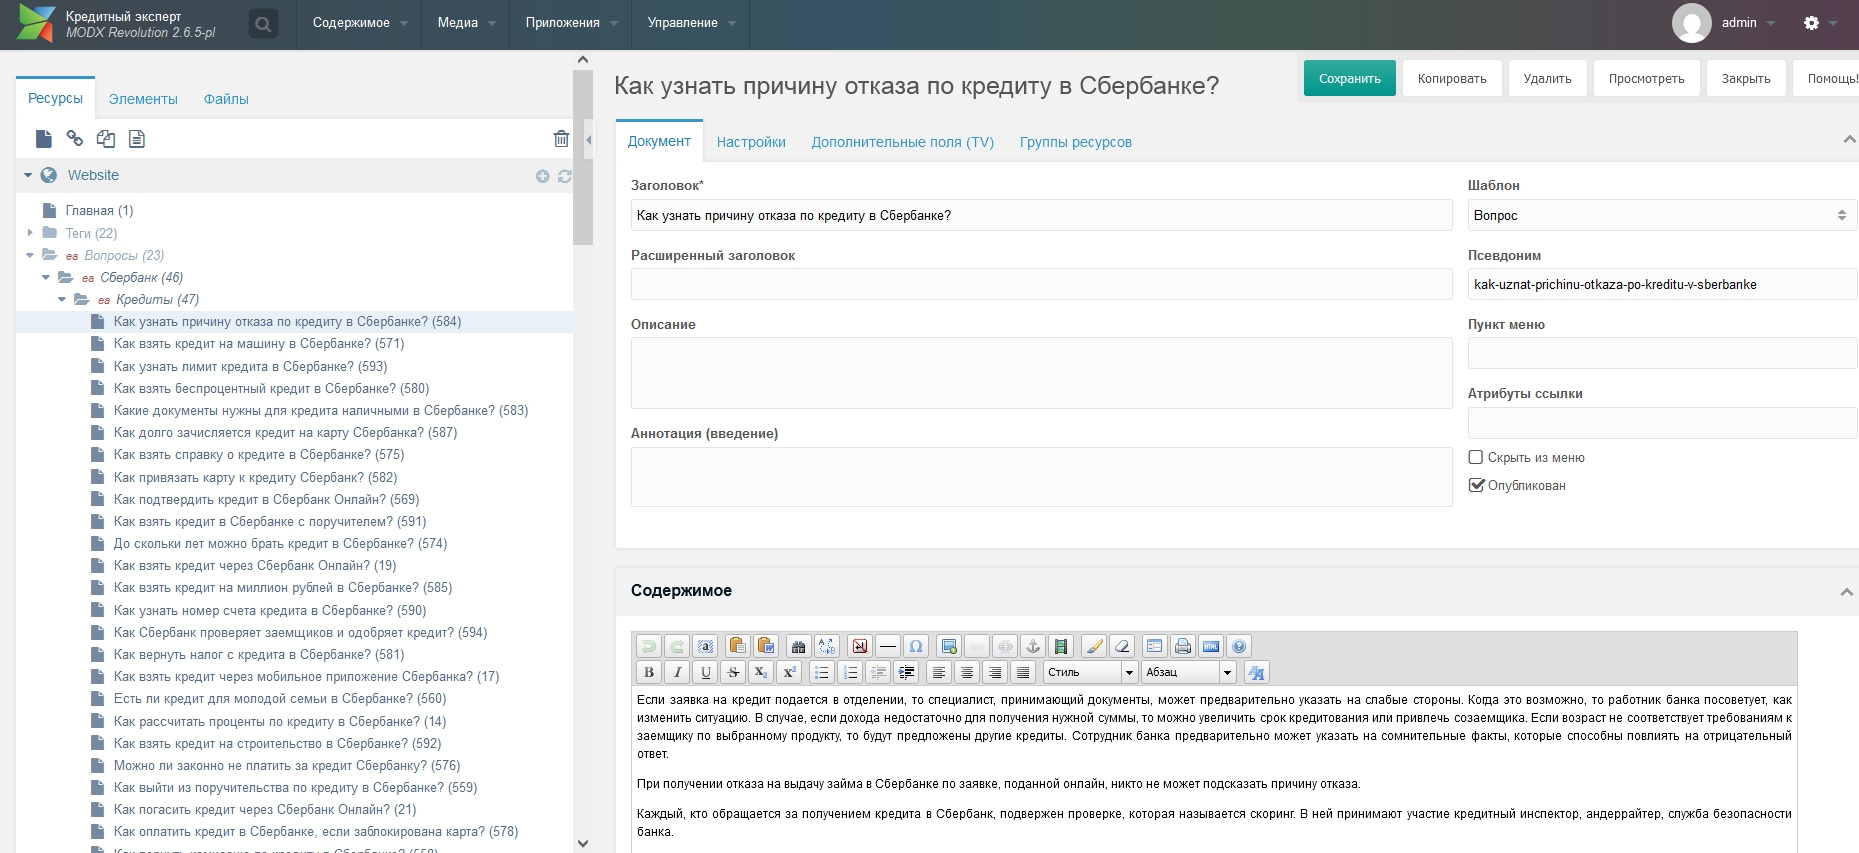Open the 'Группы ресурсов' tab

[1076, 142]
